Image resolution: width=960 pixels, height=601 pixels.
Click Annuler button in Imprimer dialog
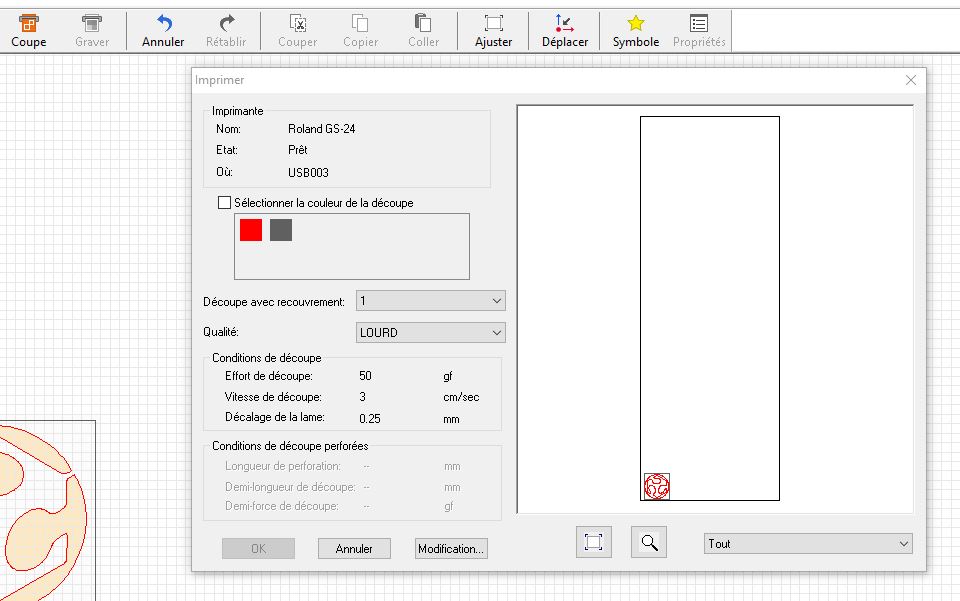coord(354,548)
